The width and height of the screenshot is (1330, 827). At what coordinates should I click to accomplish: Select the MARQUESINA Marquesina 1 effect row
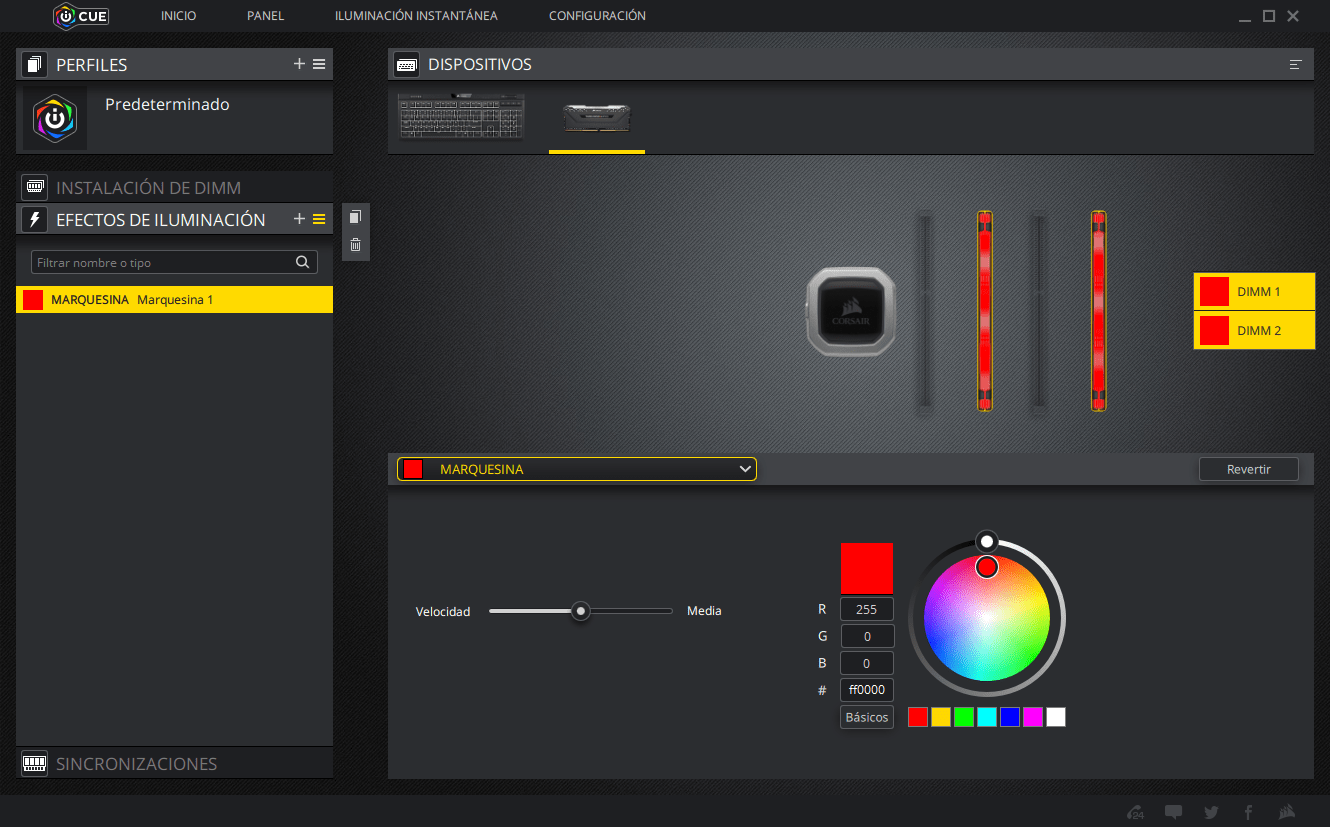(x=174, y=300)
